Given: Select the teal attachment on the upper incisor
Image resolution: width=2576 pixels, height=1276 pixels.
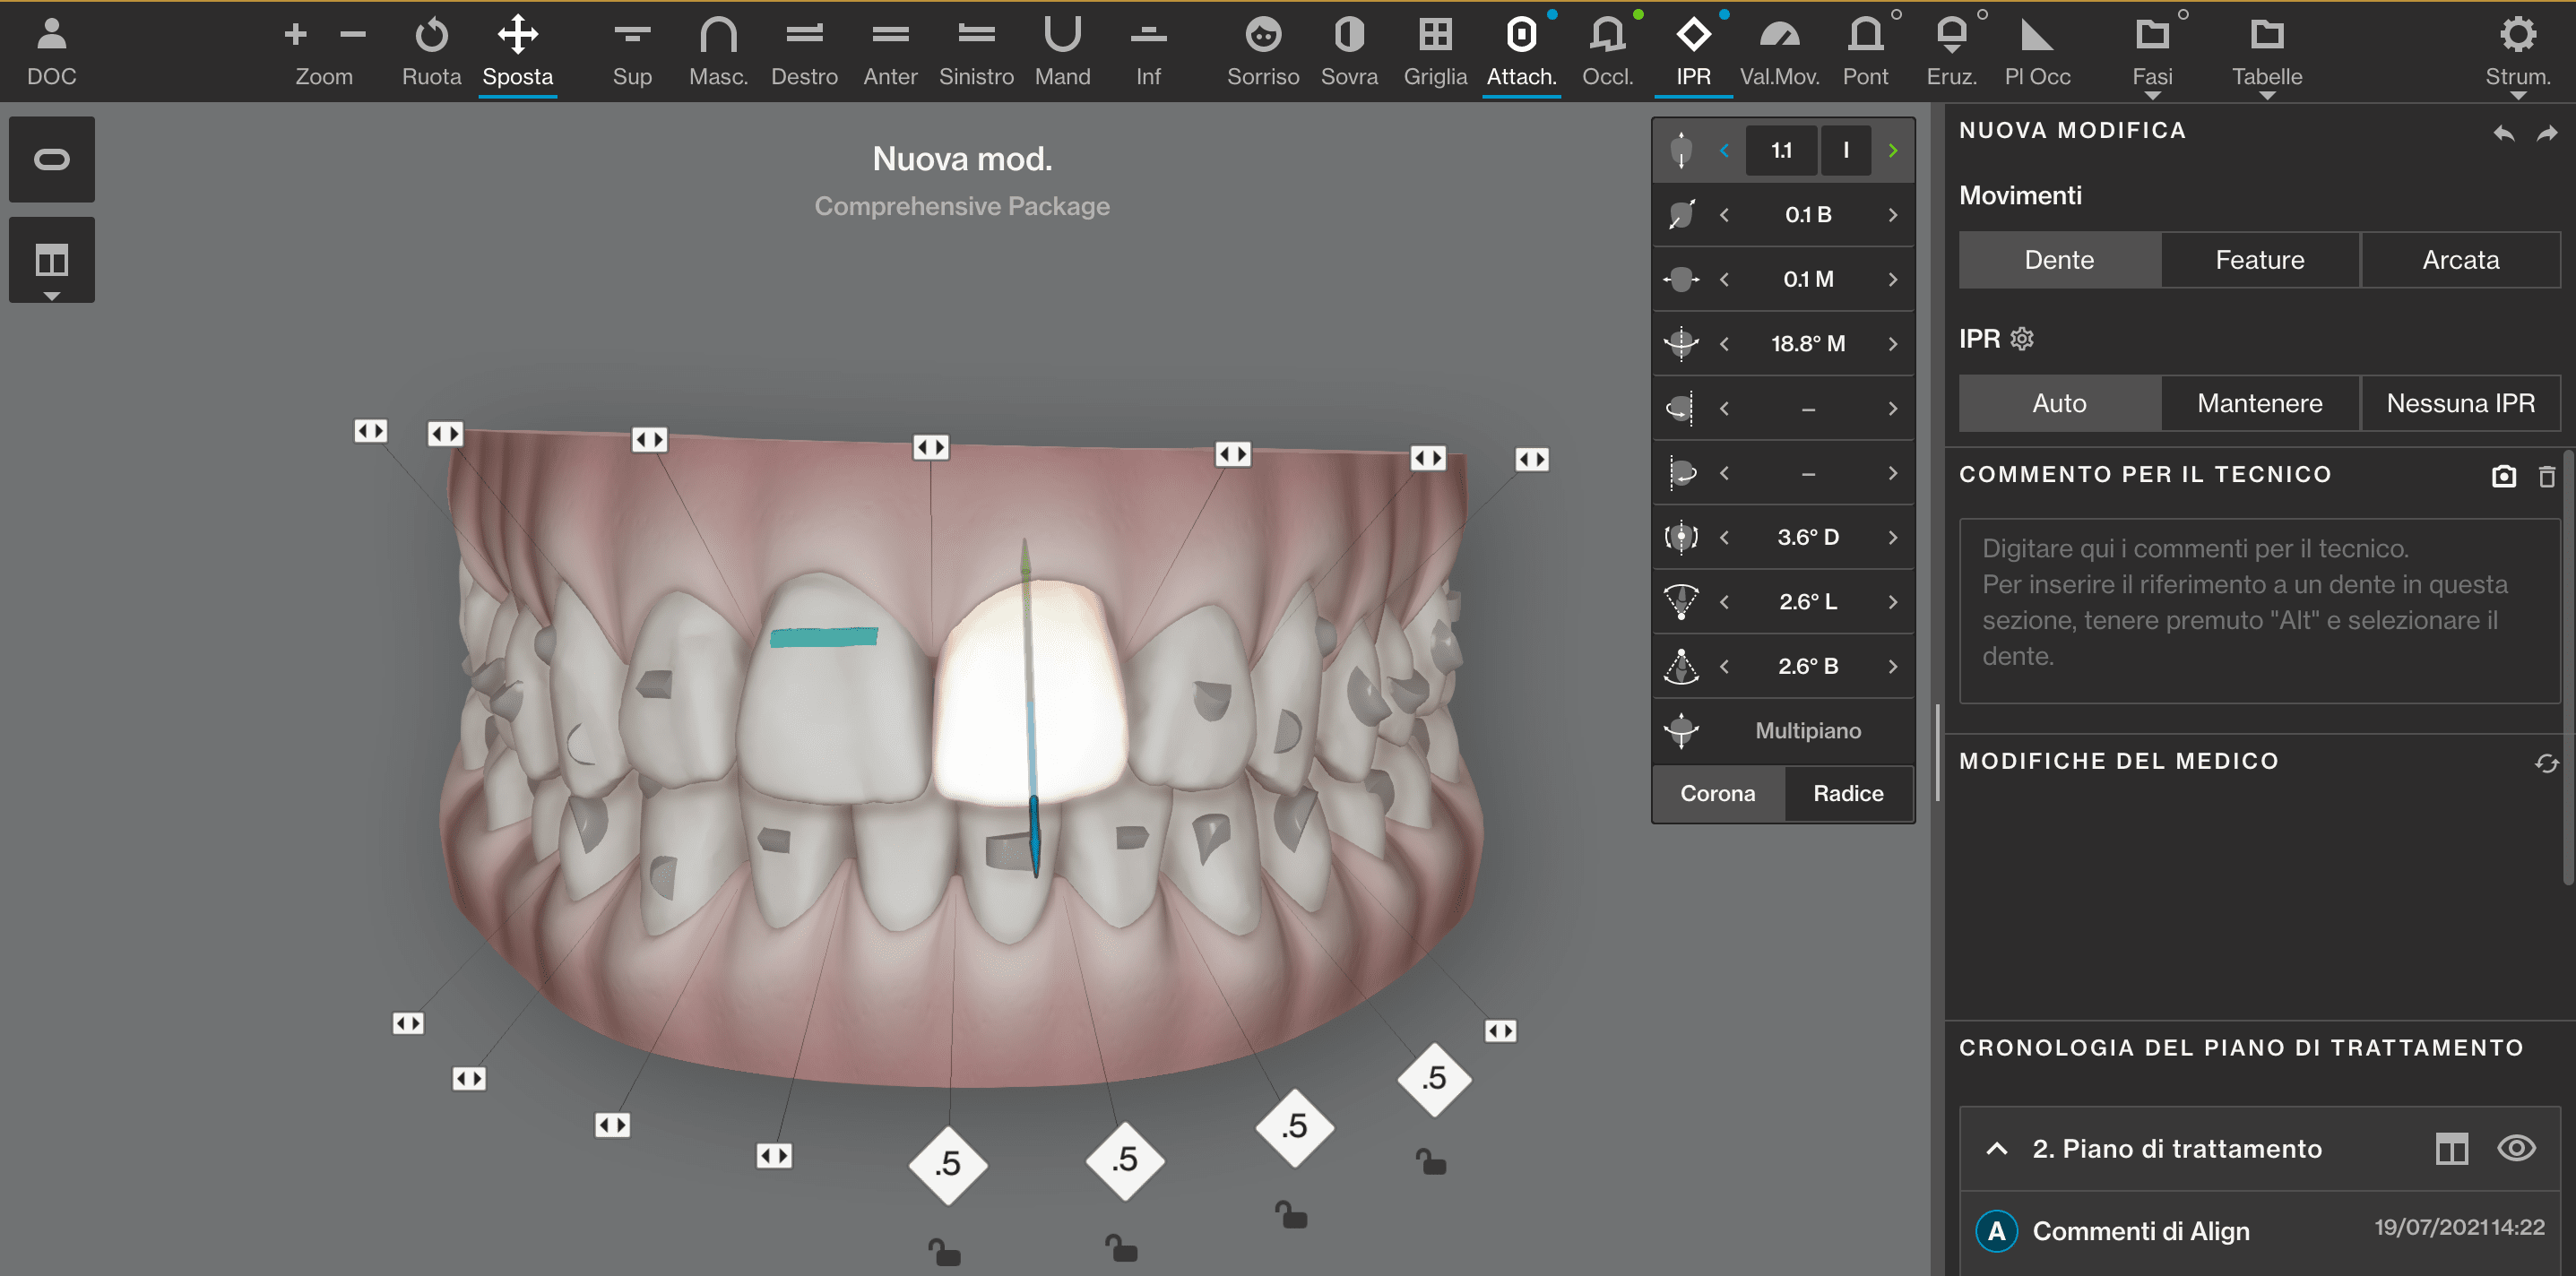Looking at the screenshot, I should click(x=824, y=636).
